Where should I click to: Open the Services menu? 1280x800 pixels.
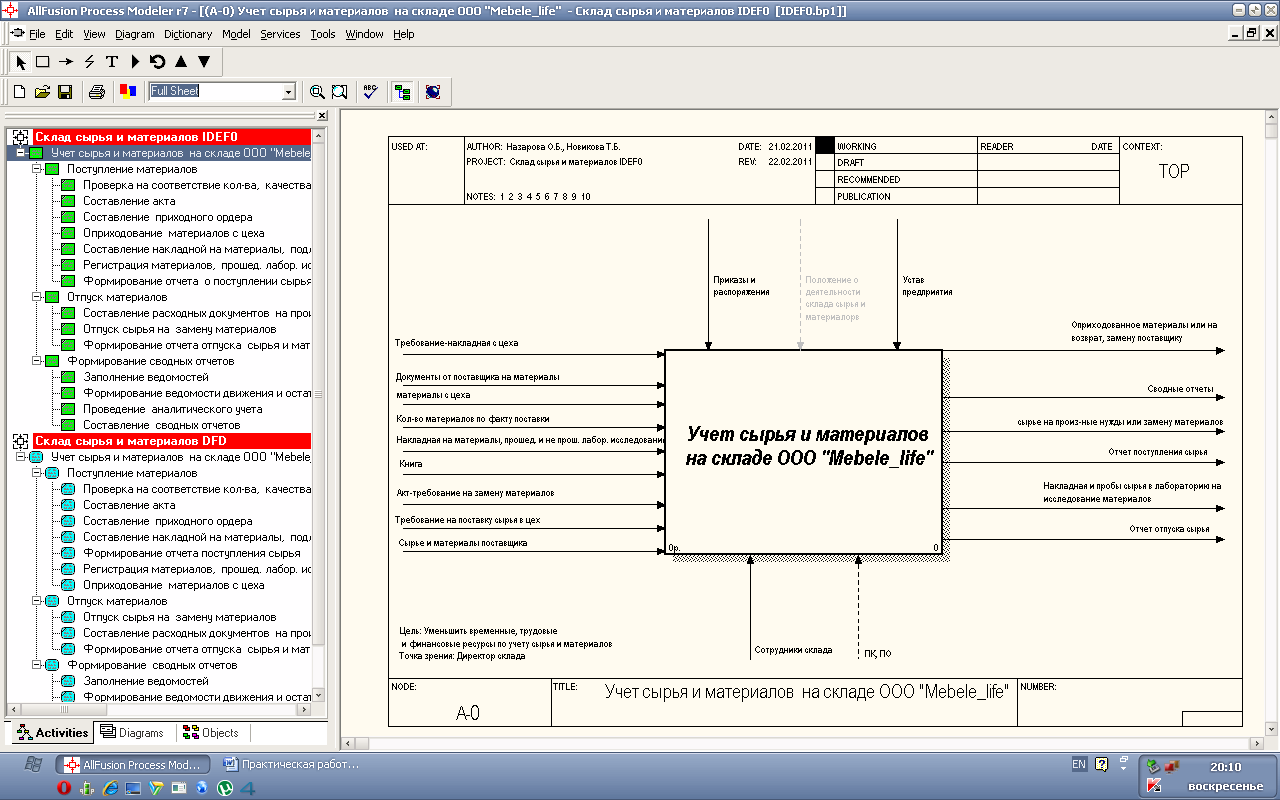point(280,34)
